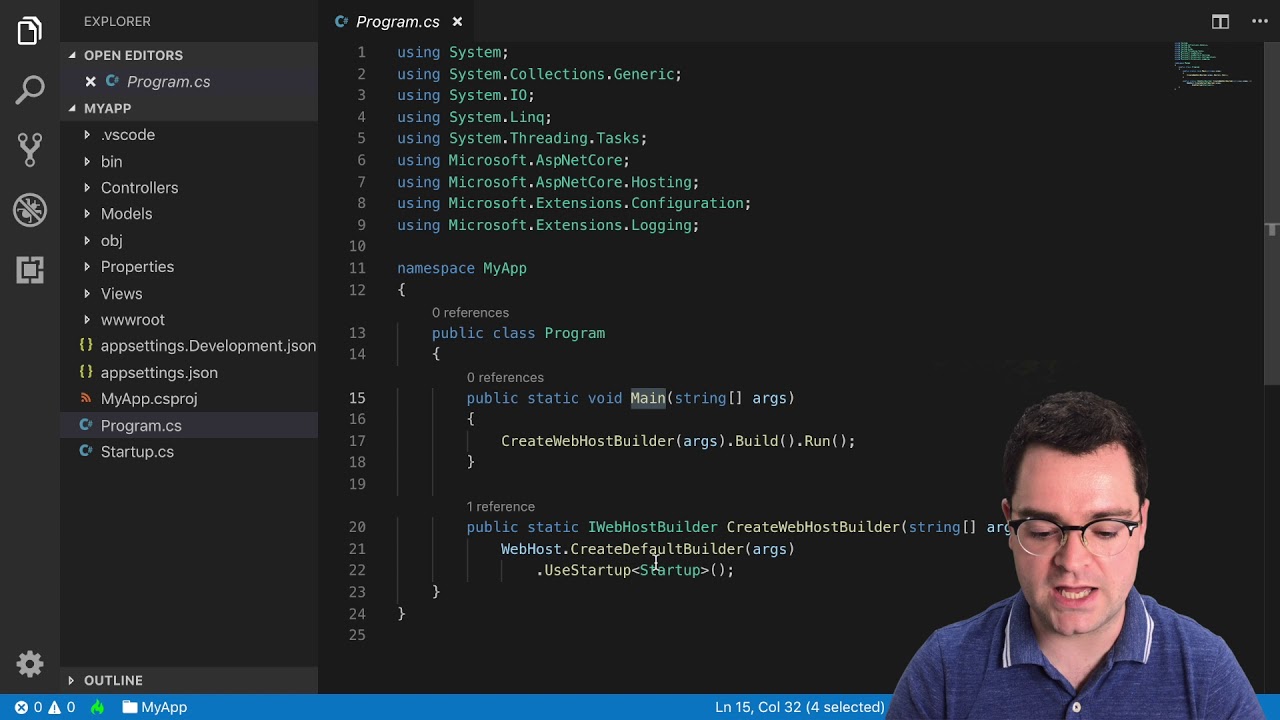This screenshot has height=720, width=1280.
Task: Click '1 reference' above CreateWebHostBuilder
Action: click(500, 507)
